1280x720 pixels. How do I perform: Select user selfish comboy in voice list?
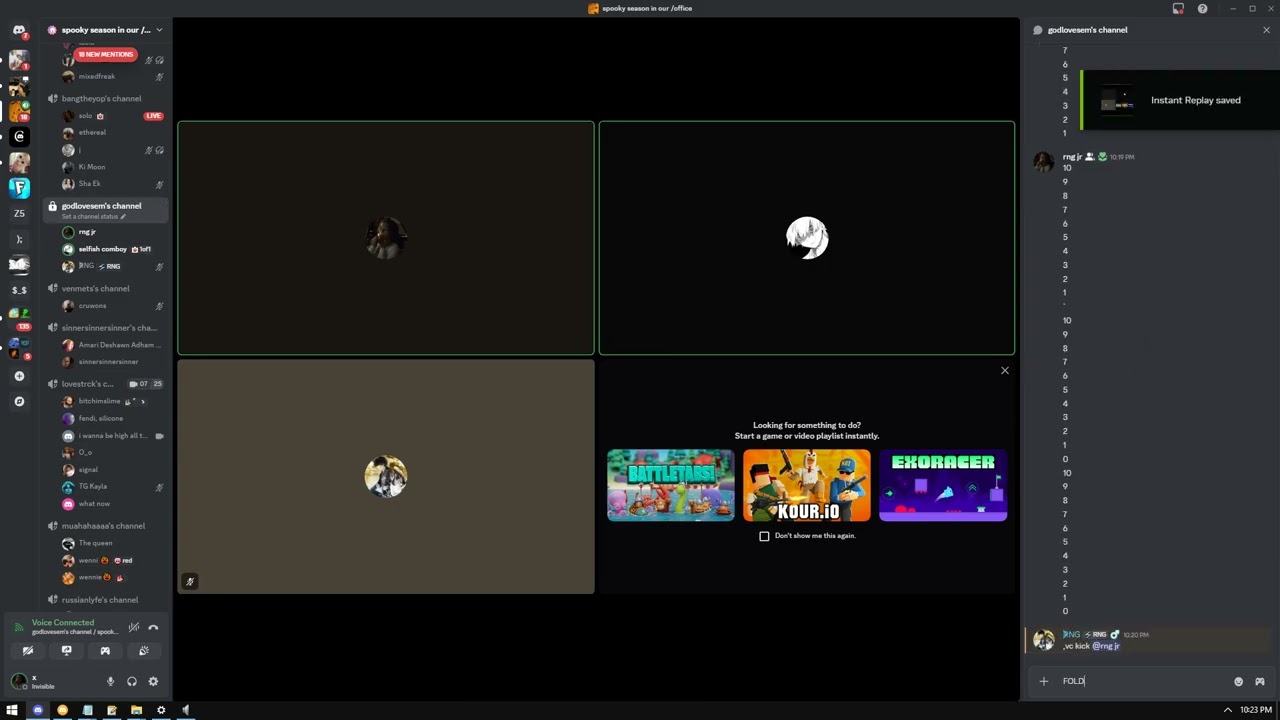click(x=102, y=249)
